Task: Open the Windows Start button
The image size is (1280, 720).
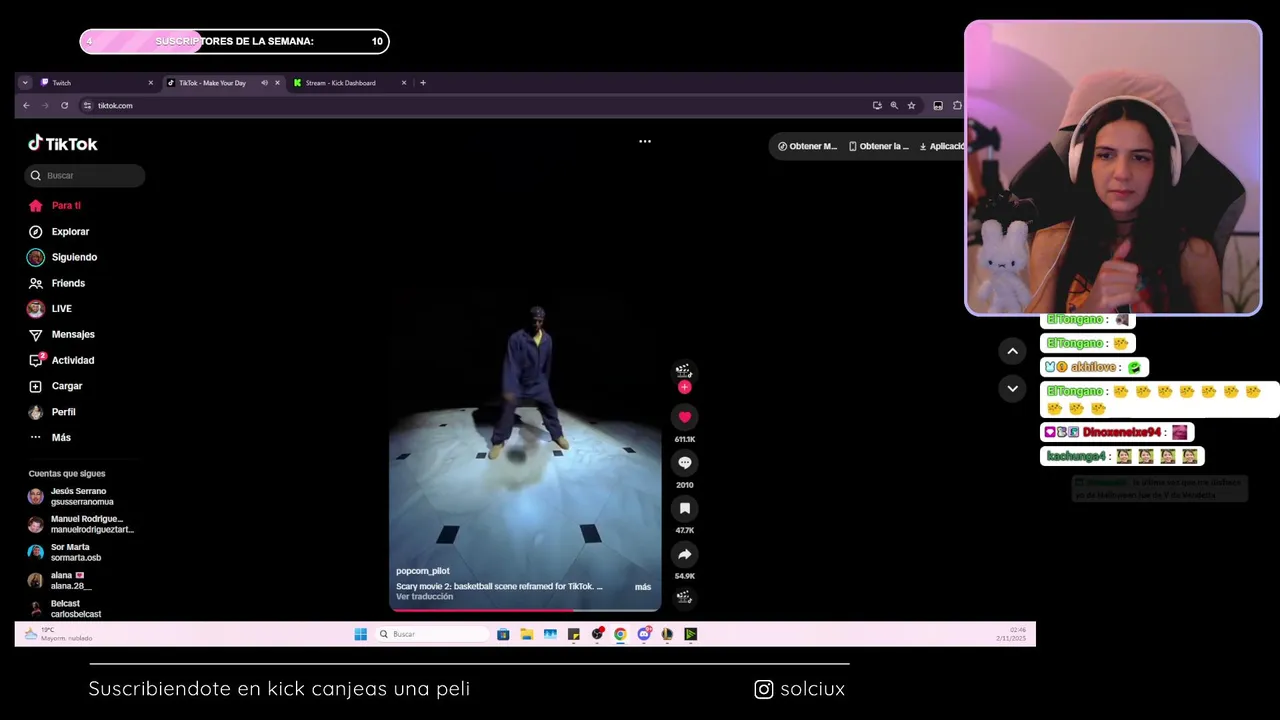Action: click(360, 634)
